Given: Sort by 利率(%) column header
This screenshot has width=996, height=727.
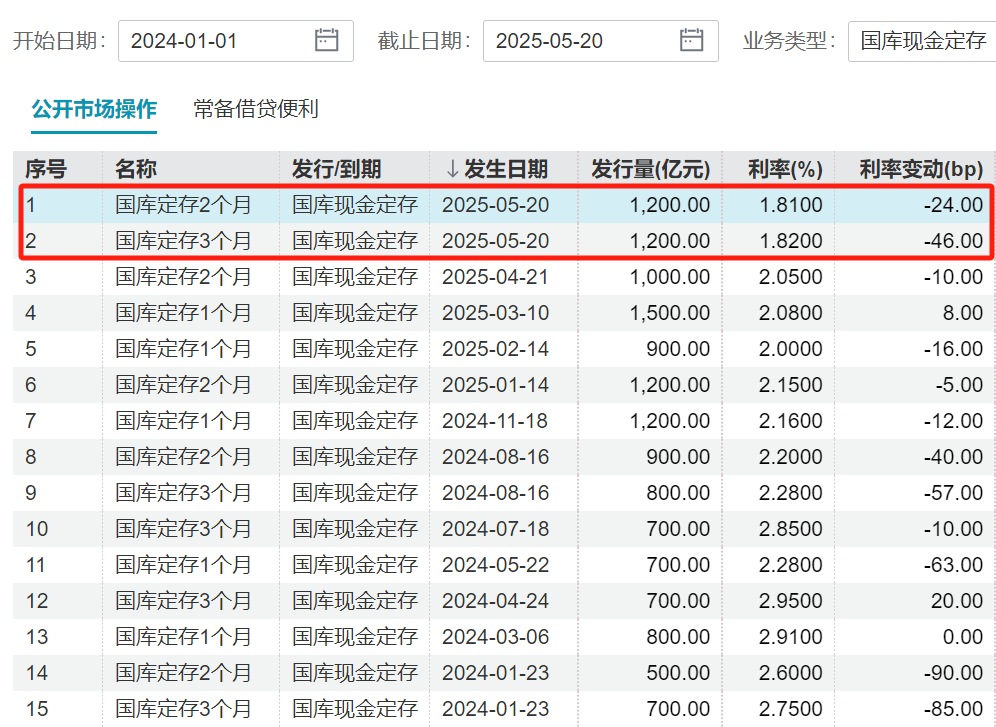Looking at the screenshot, I should (x=785, y=169).
